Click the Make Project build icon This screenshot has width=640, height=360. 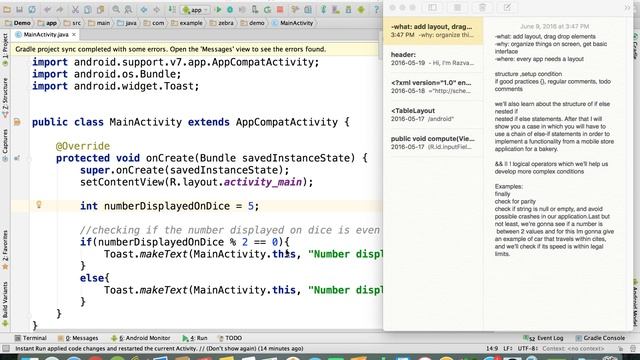[172, 9]
